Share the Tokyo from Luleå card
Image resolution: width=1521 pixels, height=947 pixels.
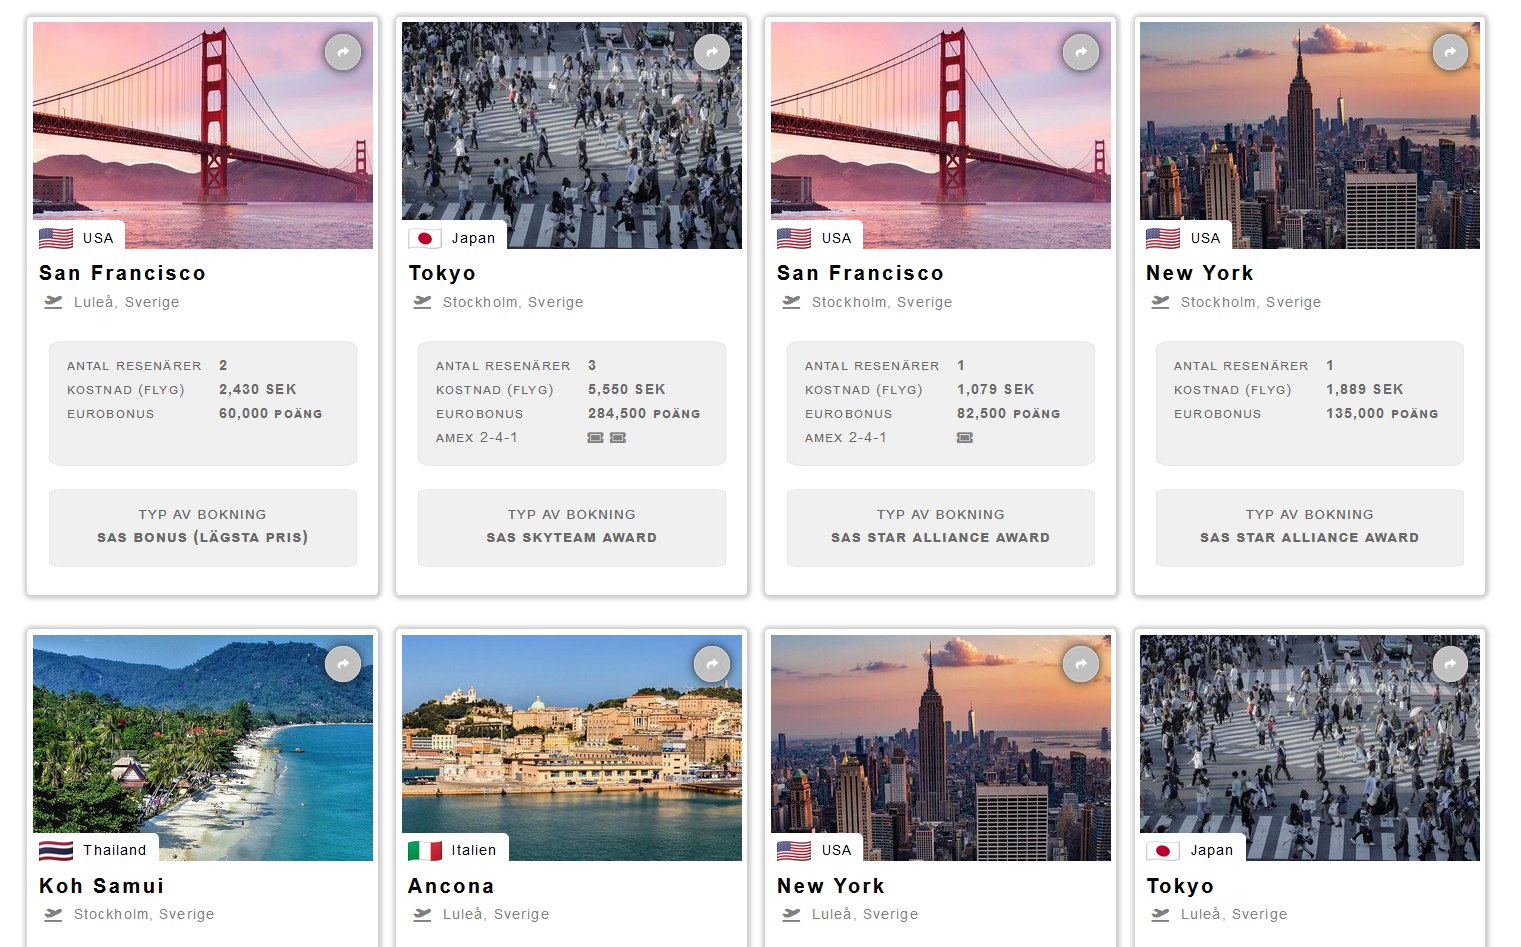(1450, 664)
